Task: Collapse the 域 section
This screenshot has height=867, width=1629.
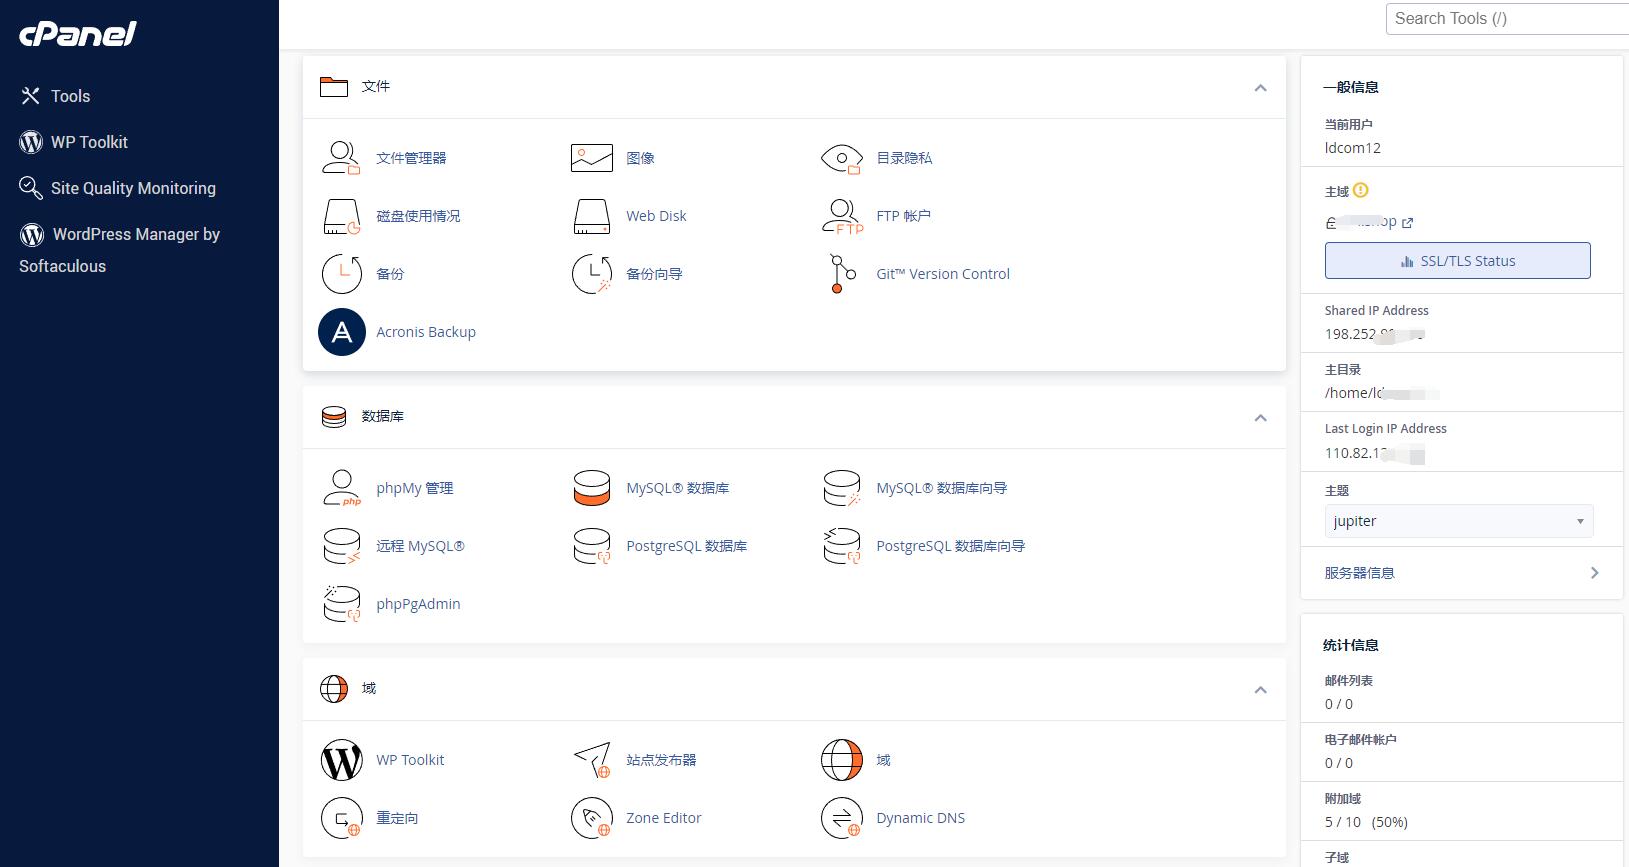Action: [1260, 690]
